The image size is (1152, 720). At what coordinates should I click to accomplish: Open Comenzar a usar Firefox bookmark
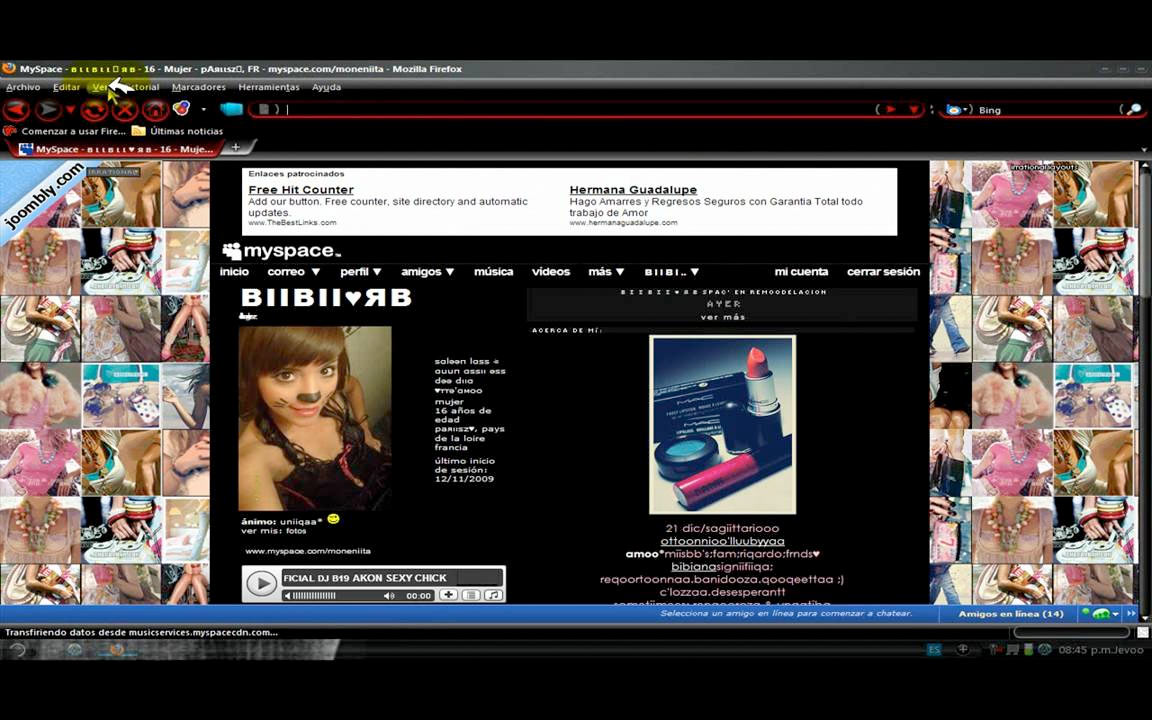pos(65,131)
